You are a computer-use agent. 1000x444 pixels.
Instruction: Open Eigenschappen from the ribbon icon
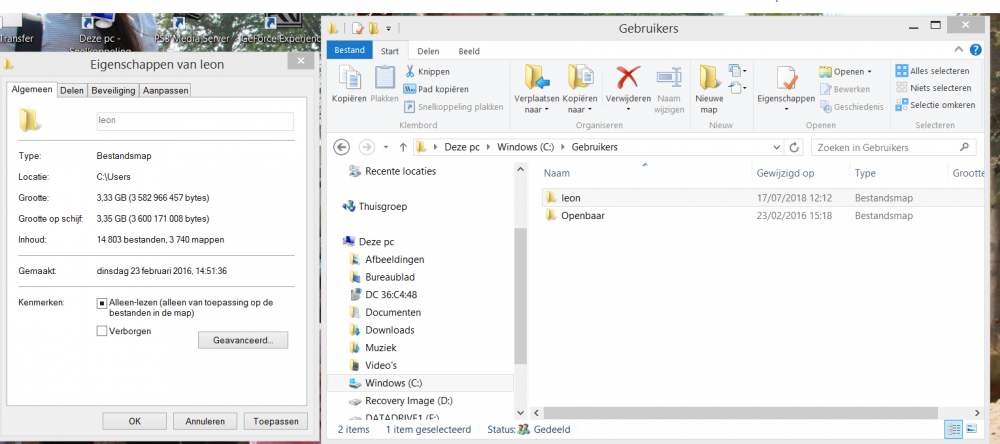[785, 78]
